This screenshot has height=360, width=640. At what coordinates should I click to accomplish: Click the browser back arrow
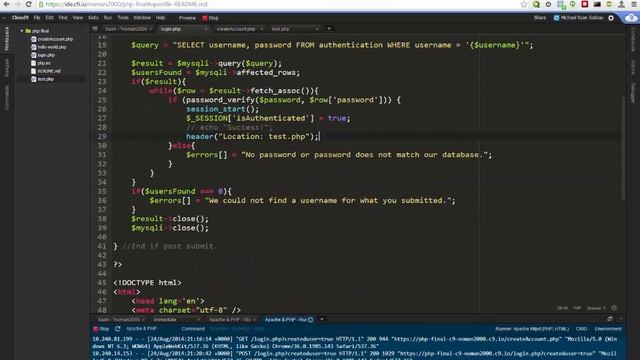click(x=7, y=4)
